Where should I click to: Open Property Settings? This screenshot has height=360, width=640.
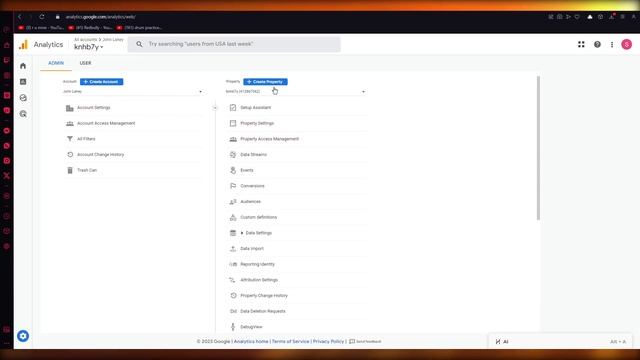[257, 123]
